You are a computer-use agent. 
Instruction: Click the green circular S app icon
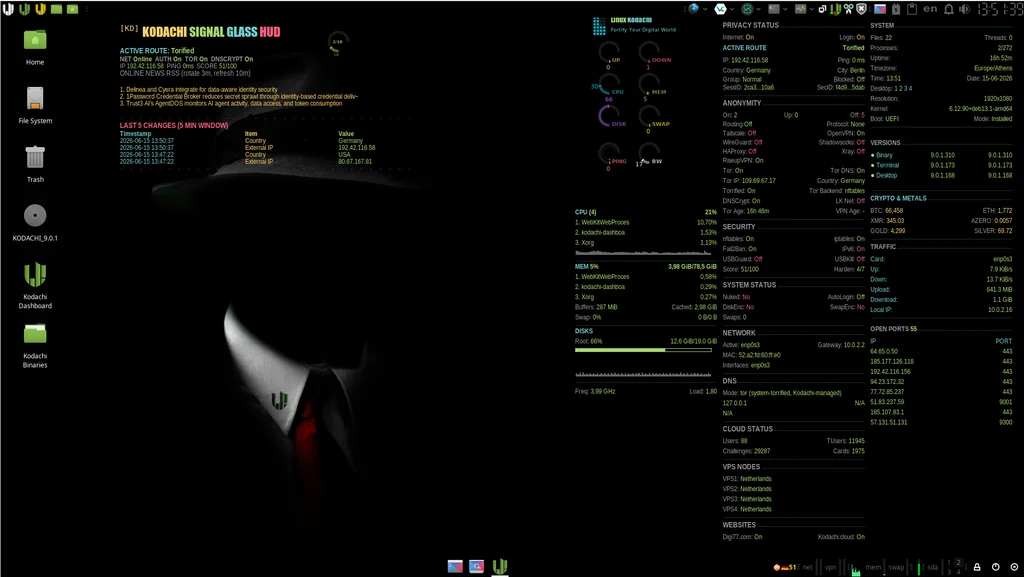click(x=747, y=9)
